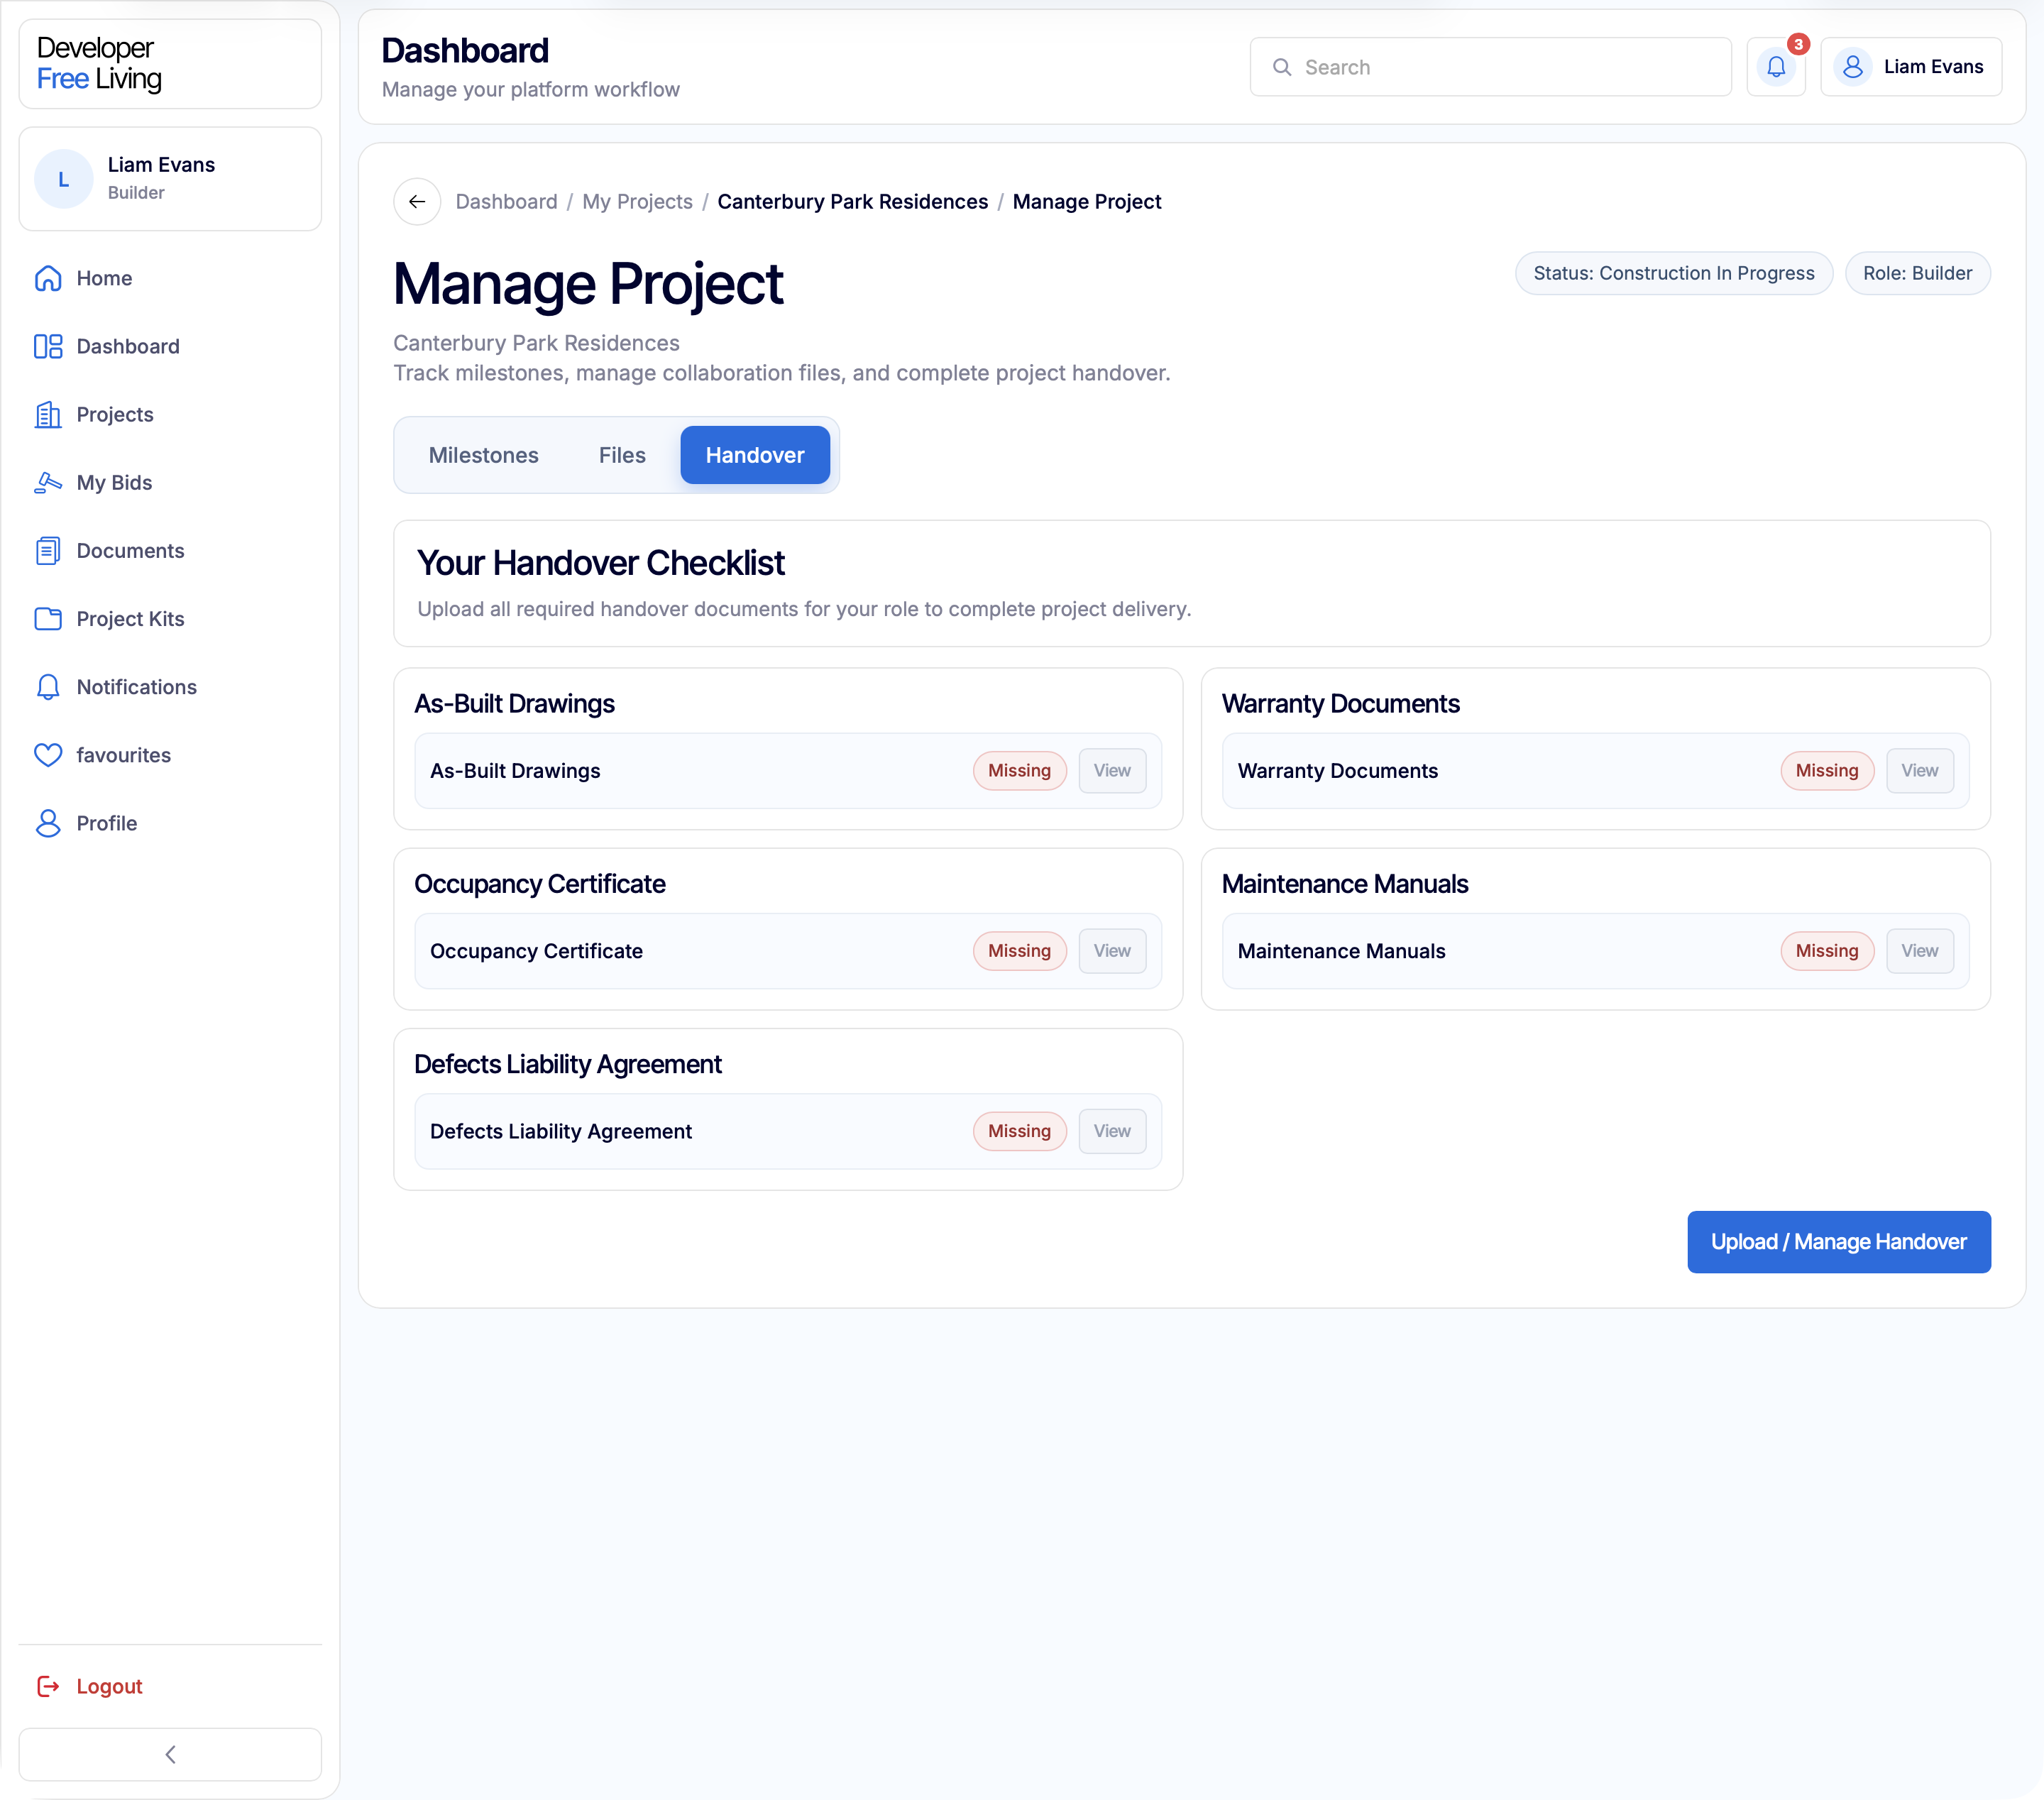
Task: Collapse the sidebar with chevron button
Action: click(170, 1754)
